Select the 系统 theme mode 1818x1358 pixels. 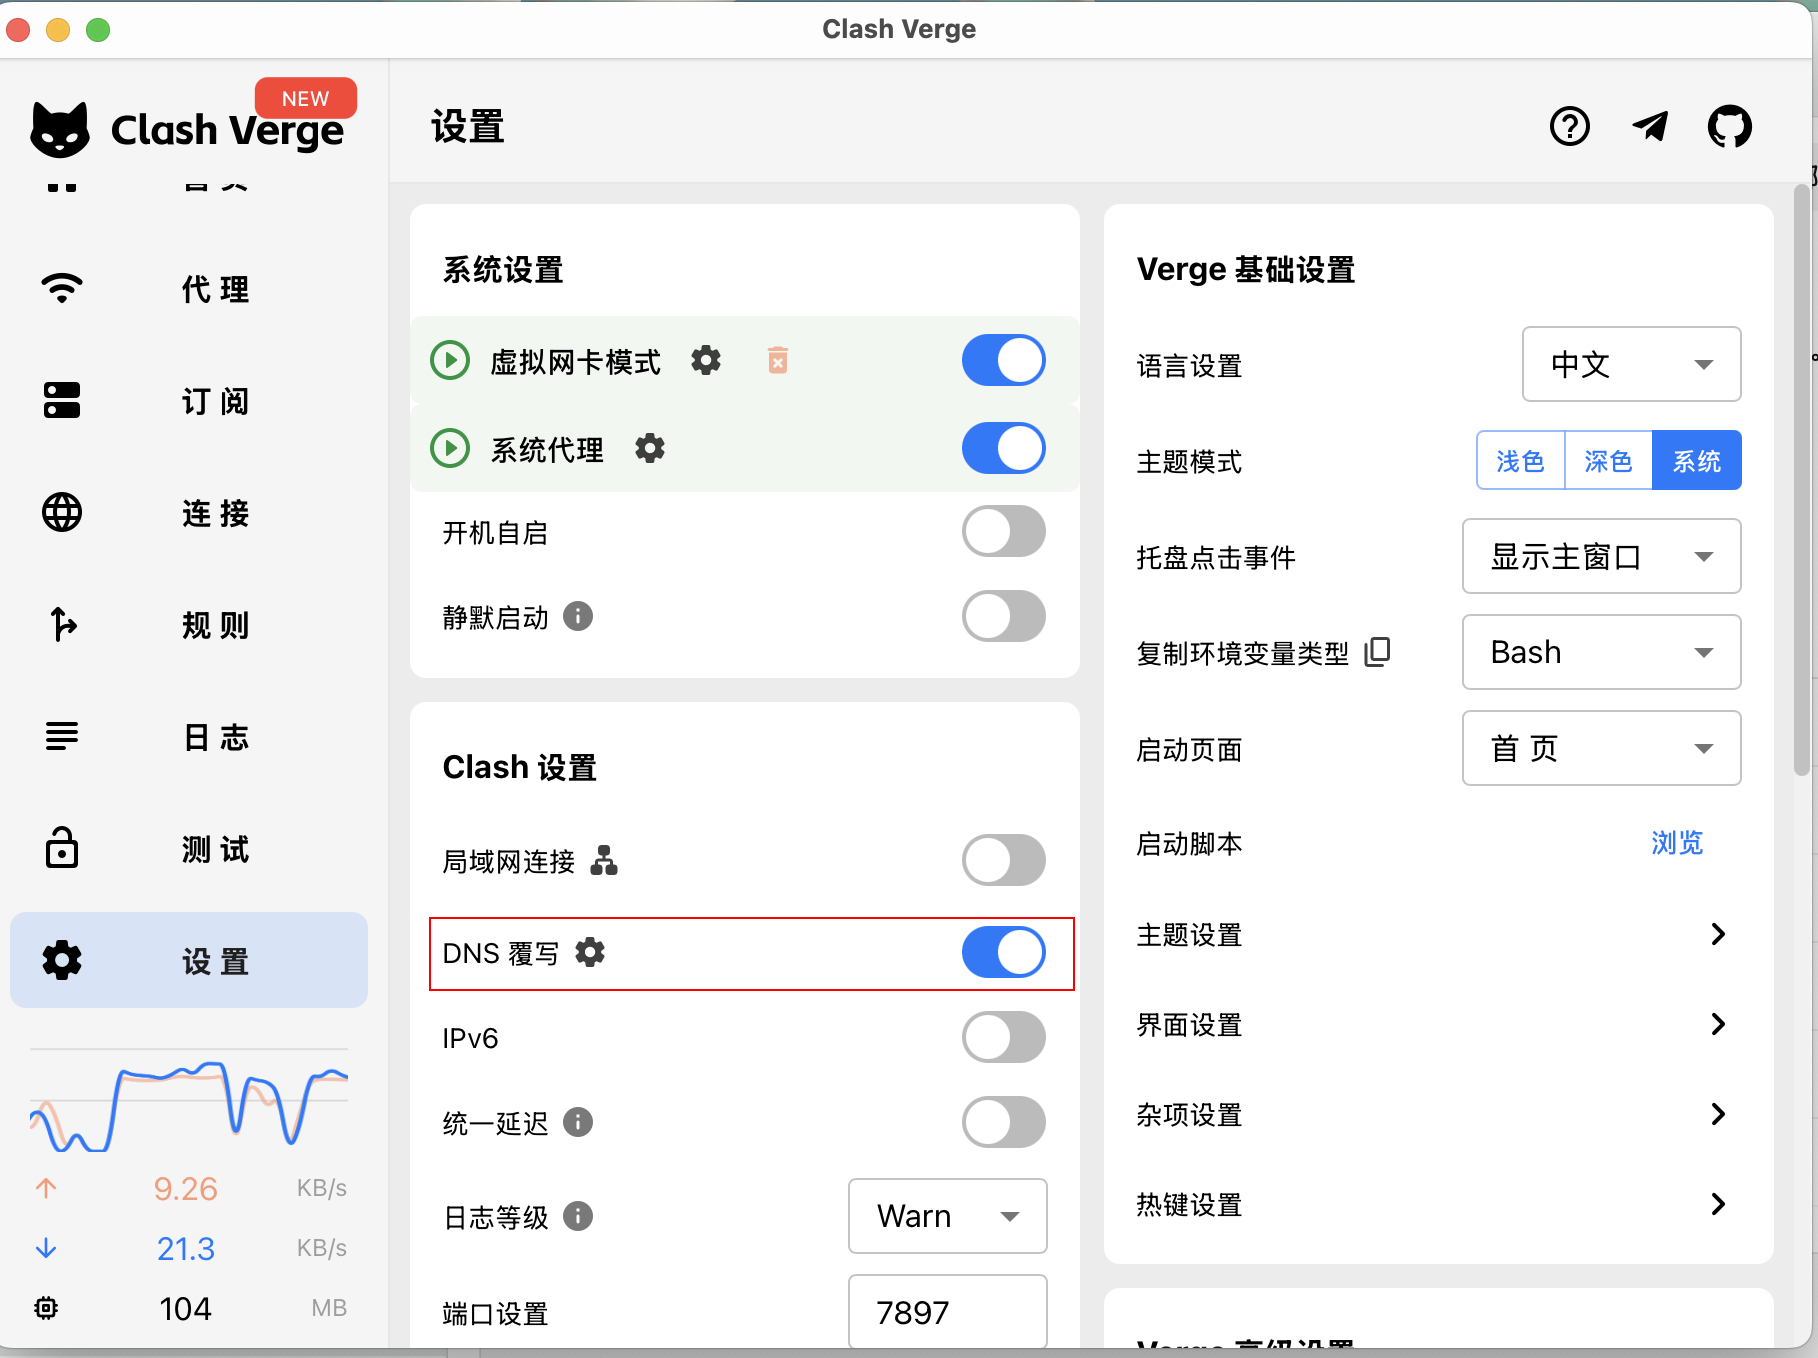[x=1697, y=460]
